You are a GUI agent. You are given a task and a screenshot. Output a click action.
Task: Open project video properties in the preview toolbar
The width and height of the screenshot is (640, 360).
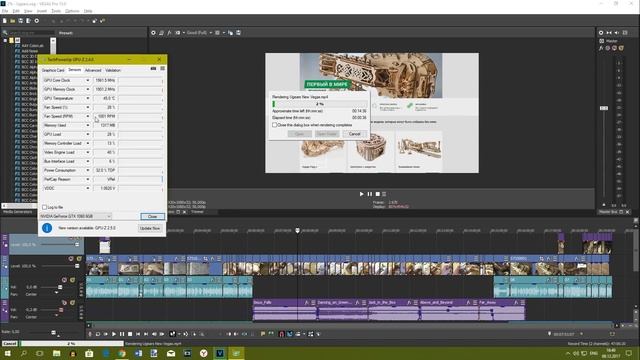(x=153, y=33)
